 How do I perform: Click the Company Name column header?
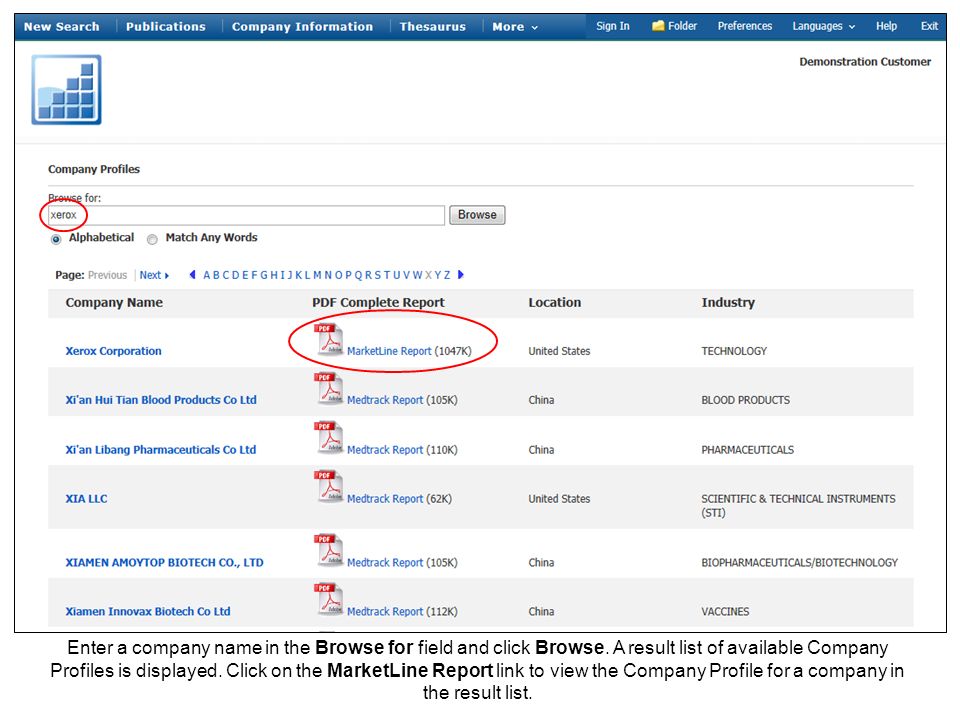114,302
